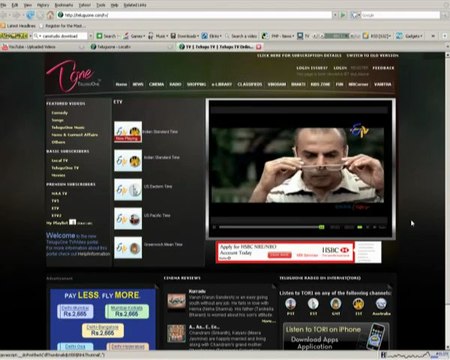Open the CINEMA navigation link
The image size is (450, 360).
(156, 84)
